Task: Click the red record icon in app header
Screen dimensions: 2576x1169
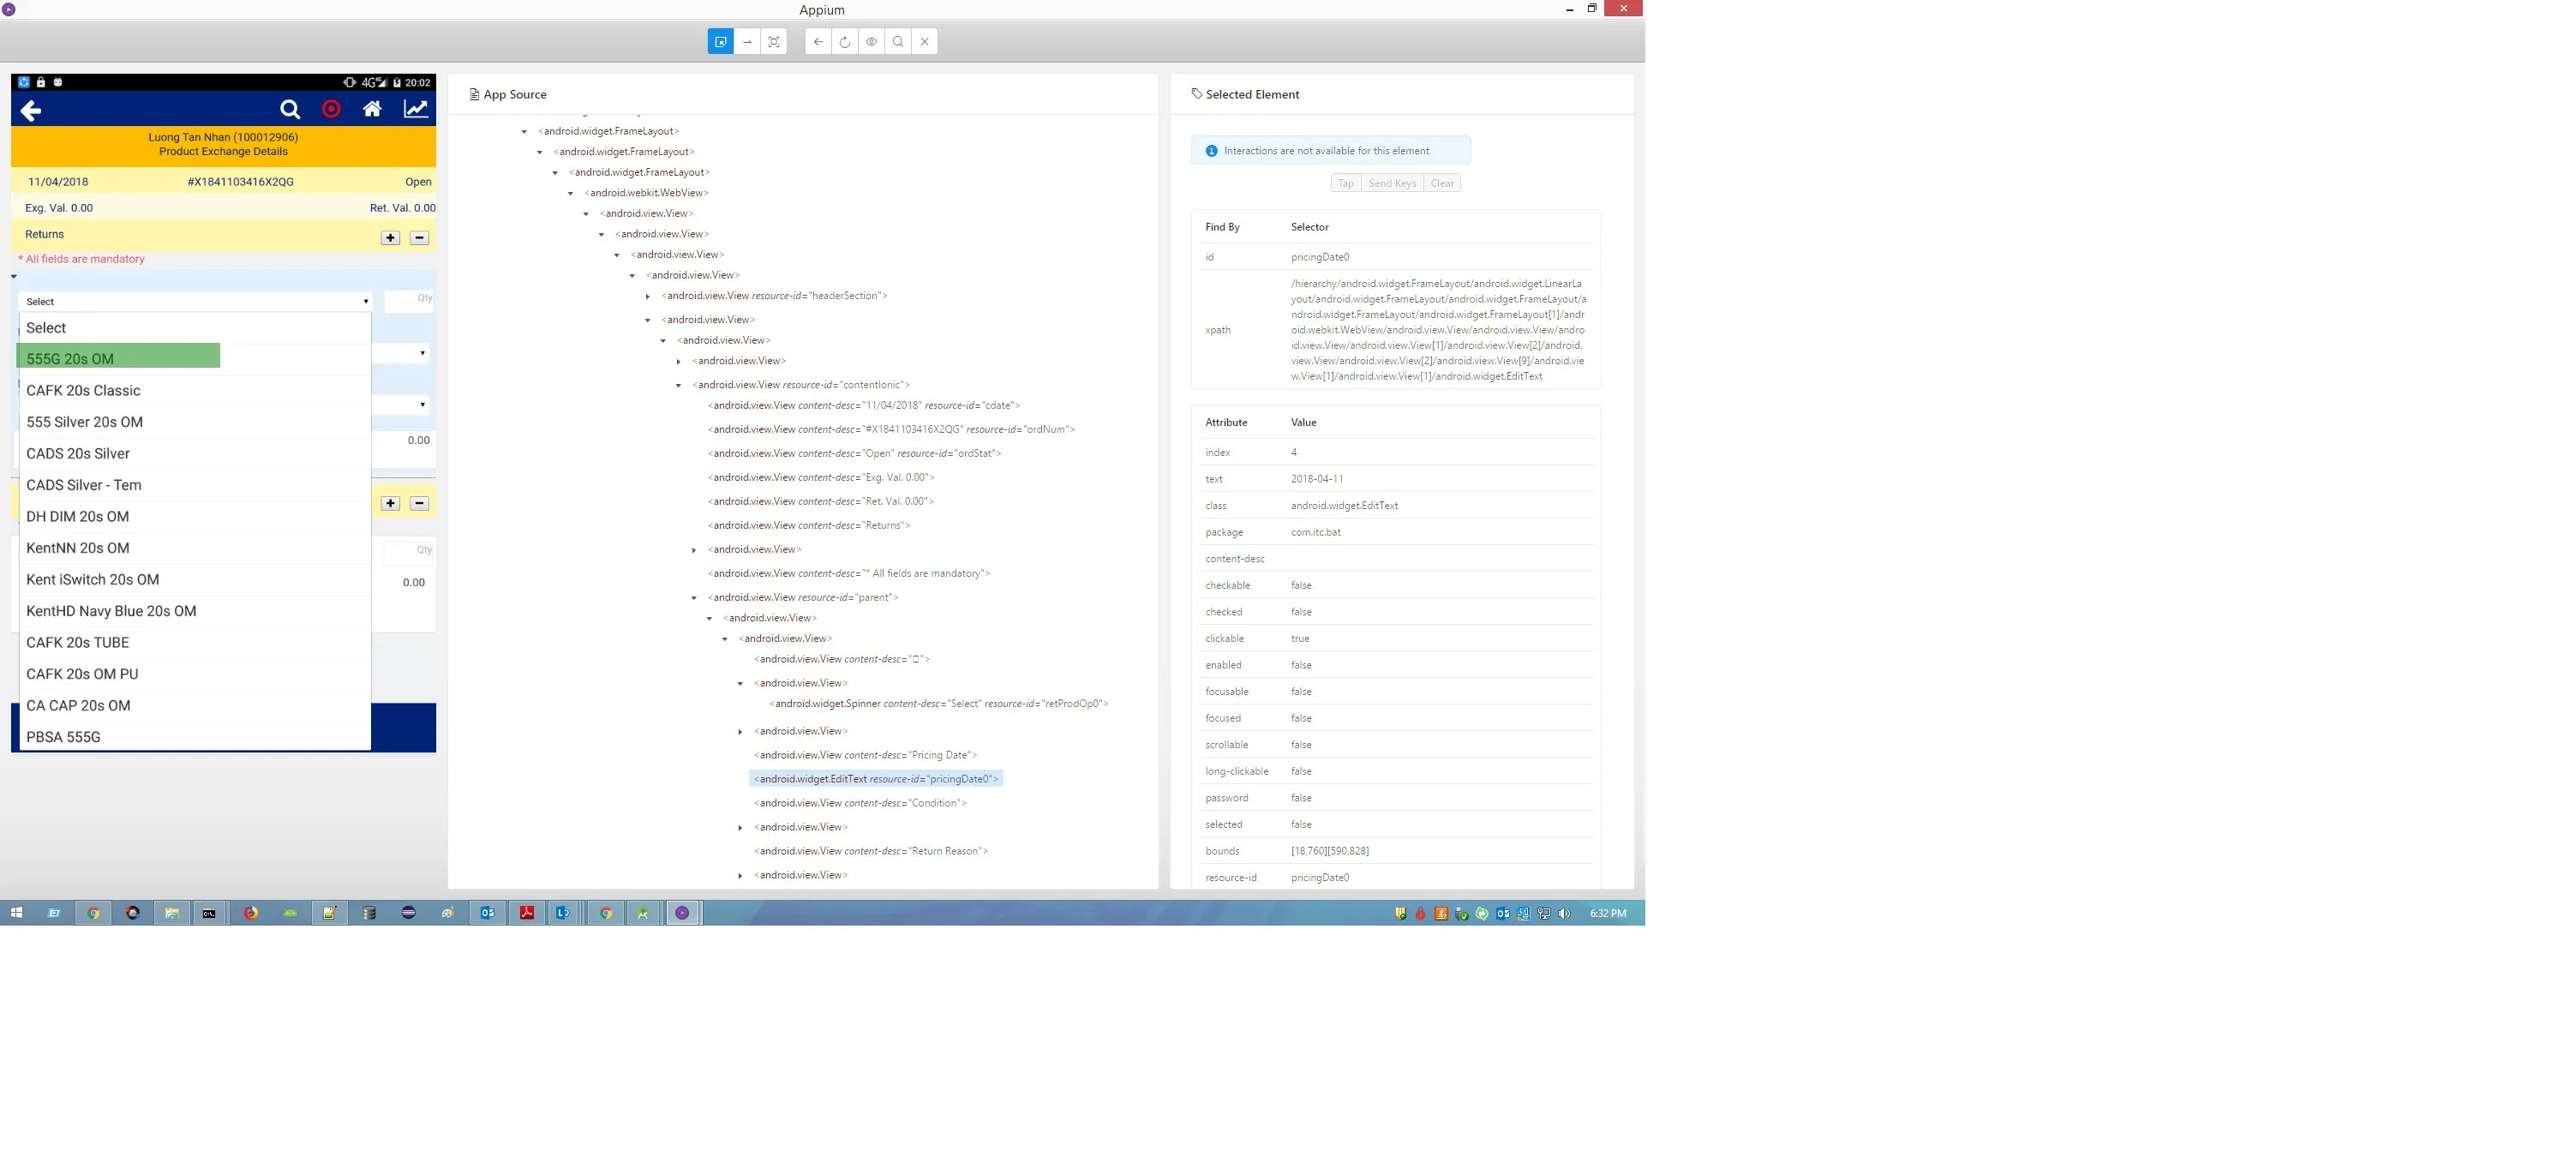Action: coord(331,109)
